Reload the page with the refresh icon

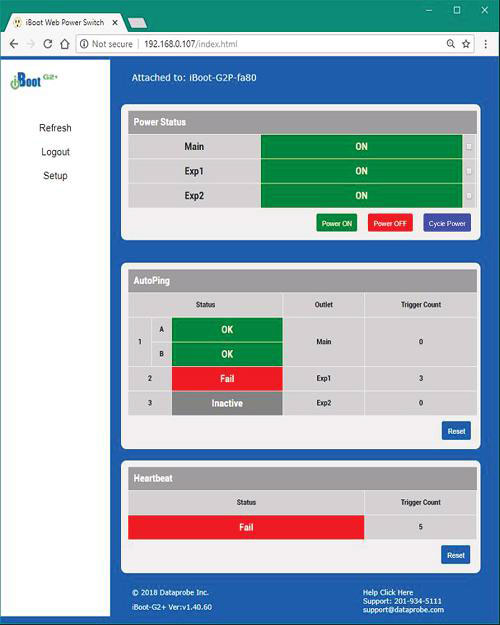tap(48, 44)
